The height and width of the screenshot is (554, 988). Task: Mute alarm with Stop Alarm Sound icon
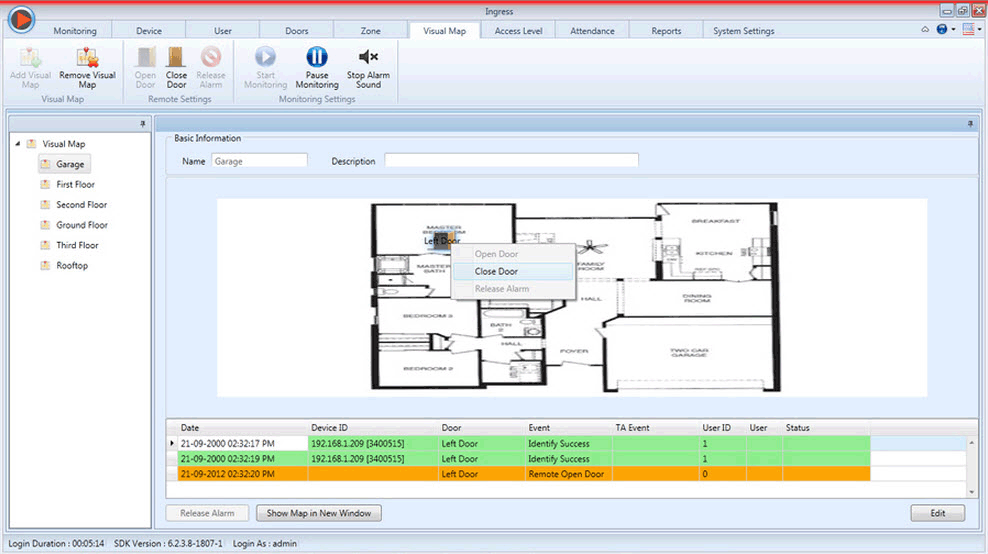coord(368,58)
